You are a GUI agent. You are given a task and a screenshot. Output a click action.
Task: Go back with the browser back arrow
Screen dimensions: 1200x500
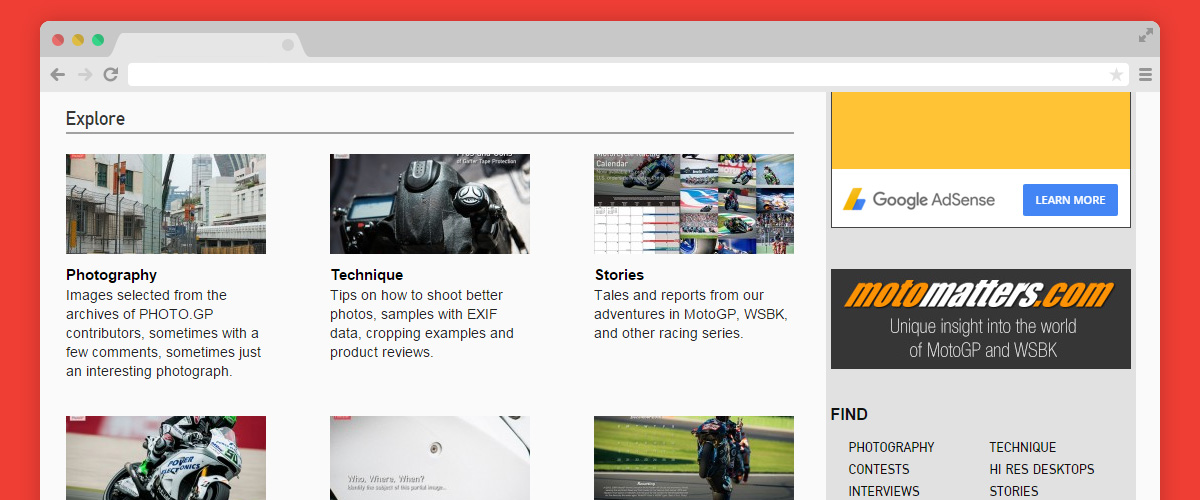(x=58, y=74)
